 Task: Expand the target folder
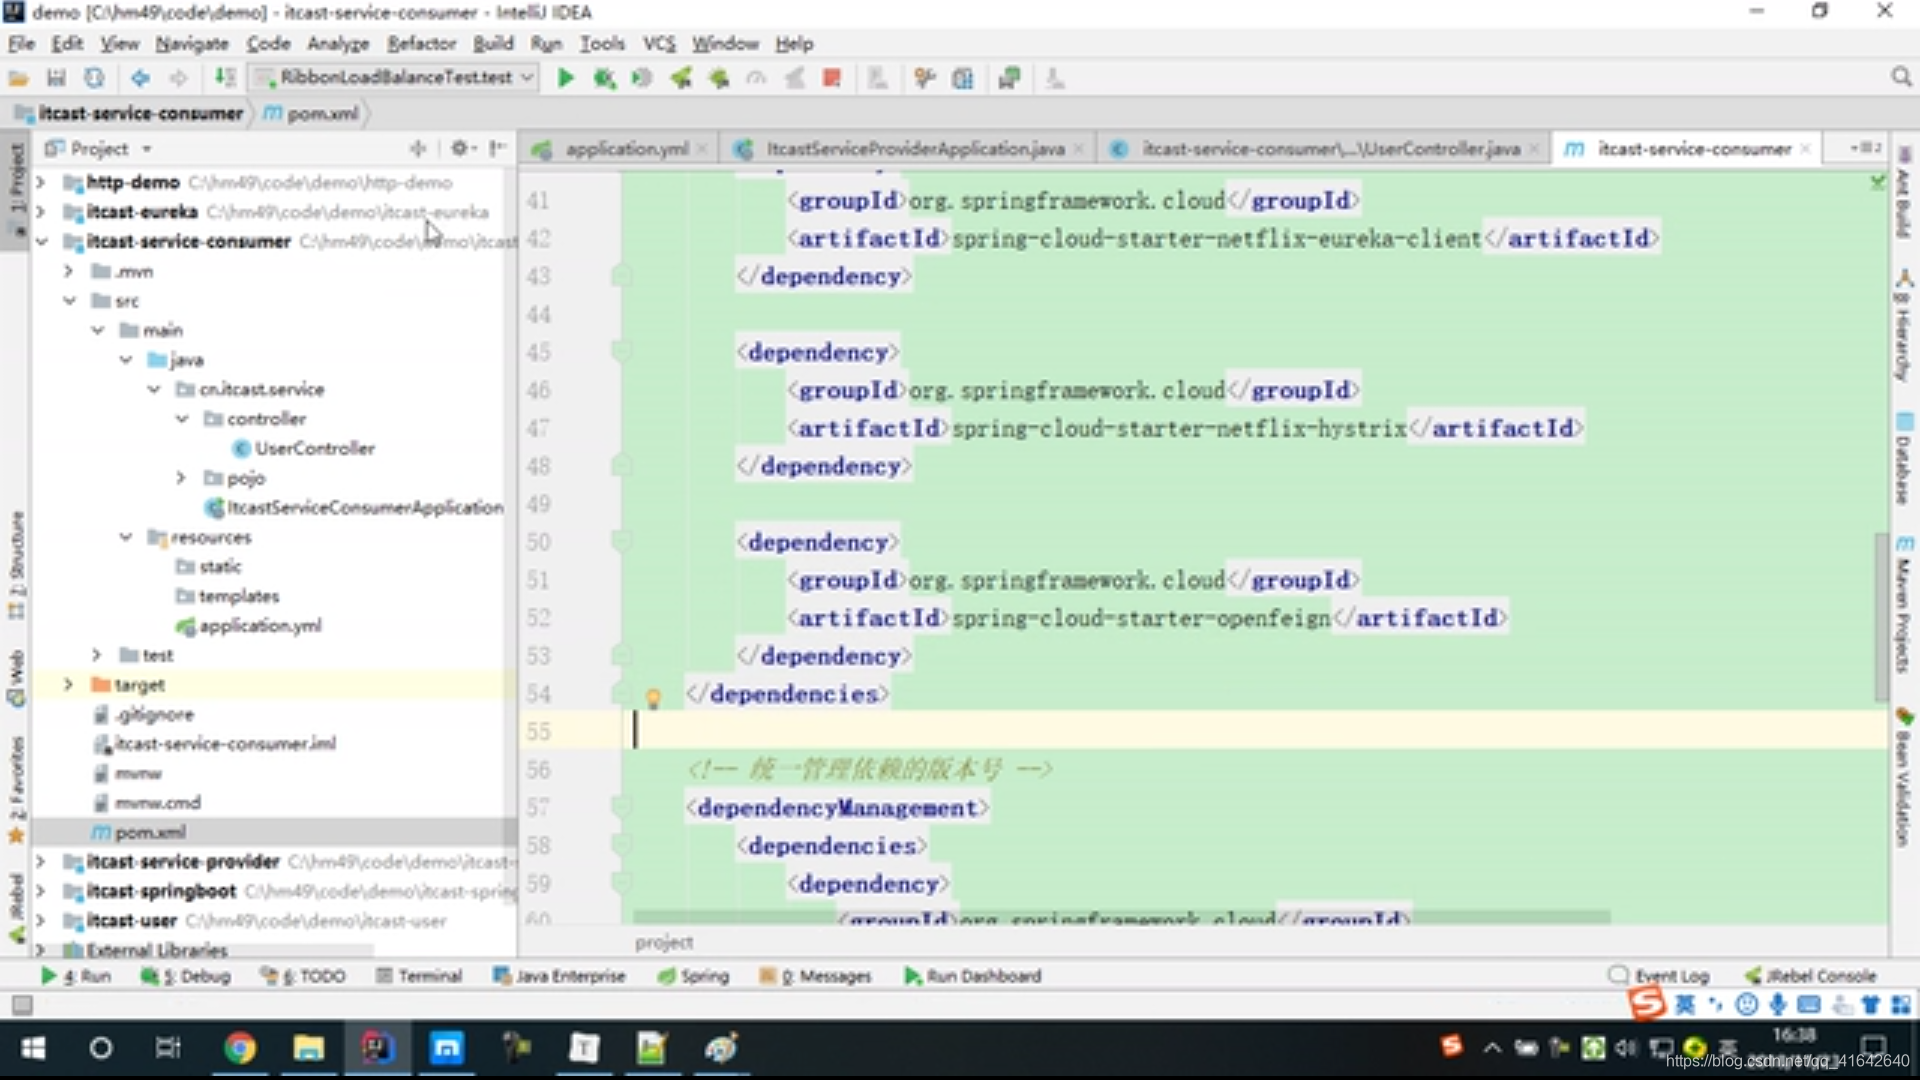pos(69,685)
